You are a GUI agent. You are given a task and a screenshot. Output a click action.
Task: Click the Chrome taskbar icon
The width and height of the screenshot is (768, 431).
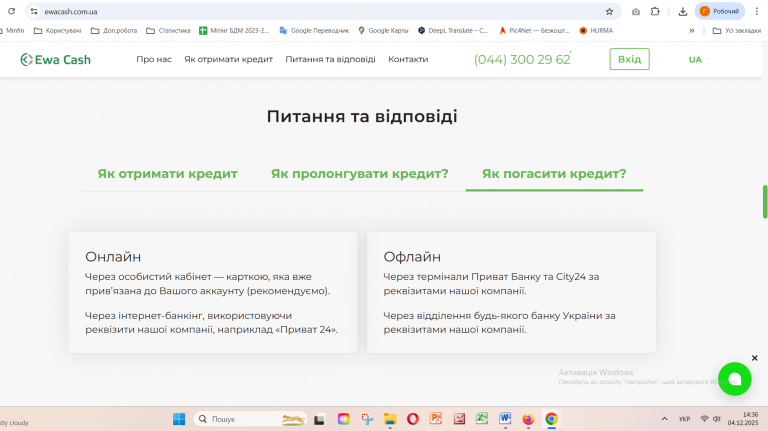tap(552, 419)
